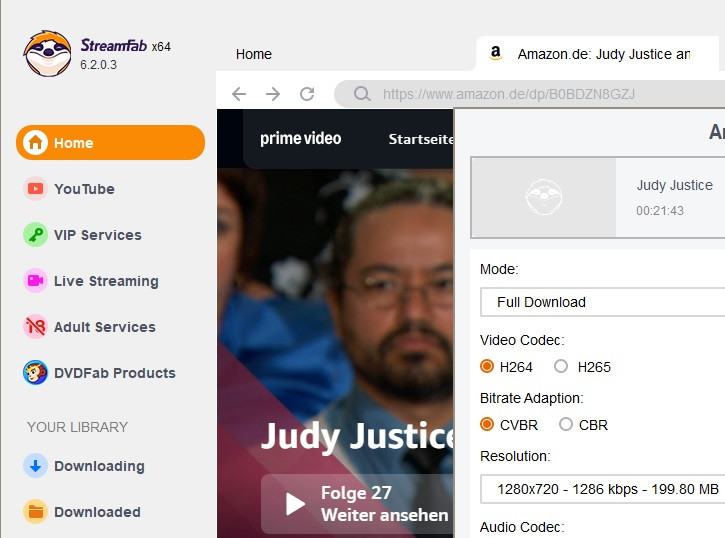Open the Downloaded library list
Image resolution: width=725 pixels, height=538 pixels.
click(x=97, y=512)
